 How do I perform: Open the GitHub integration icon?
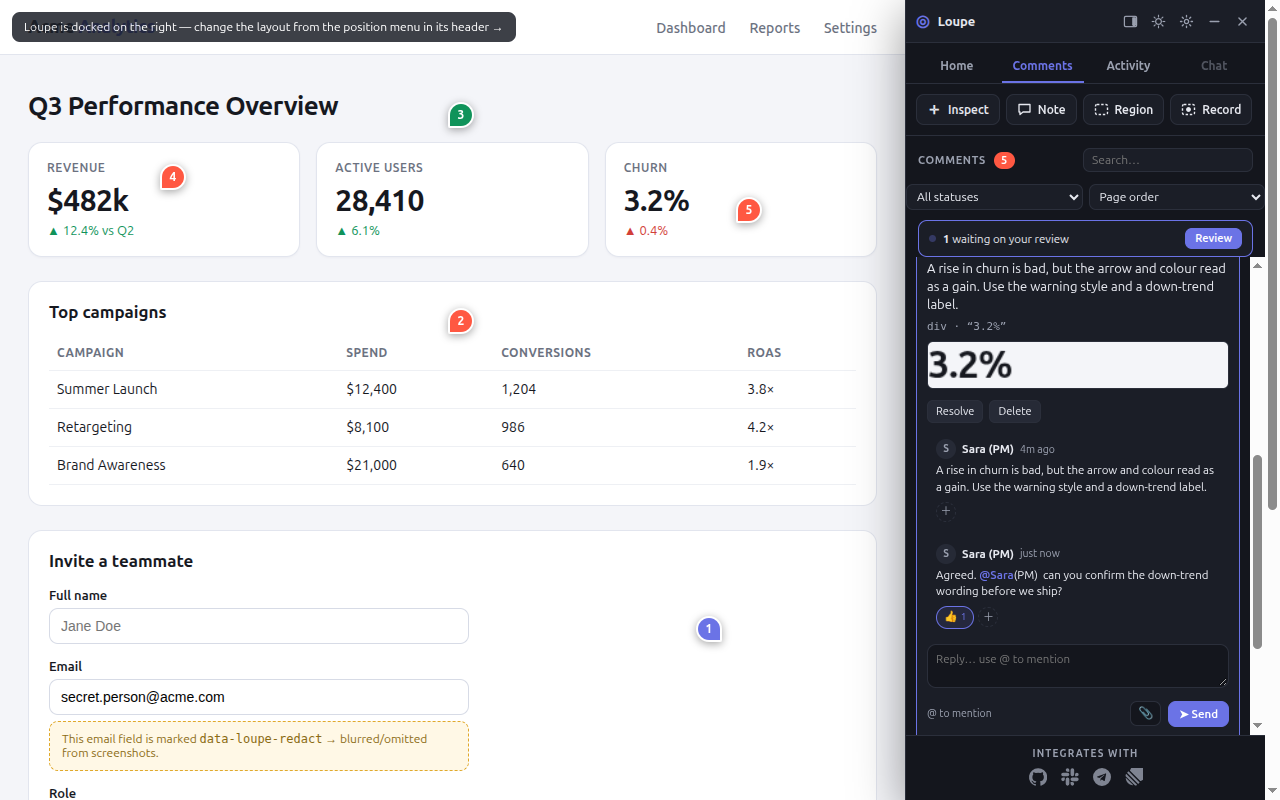pos(1038,777)
